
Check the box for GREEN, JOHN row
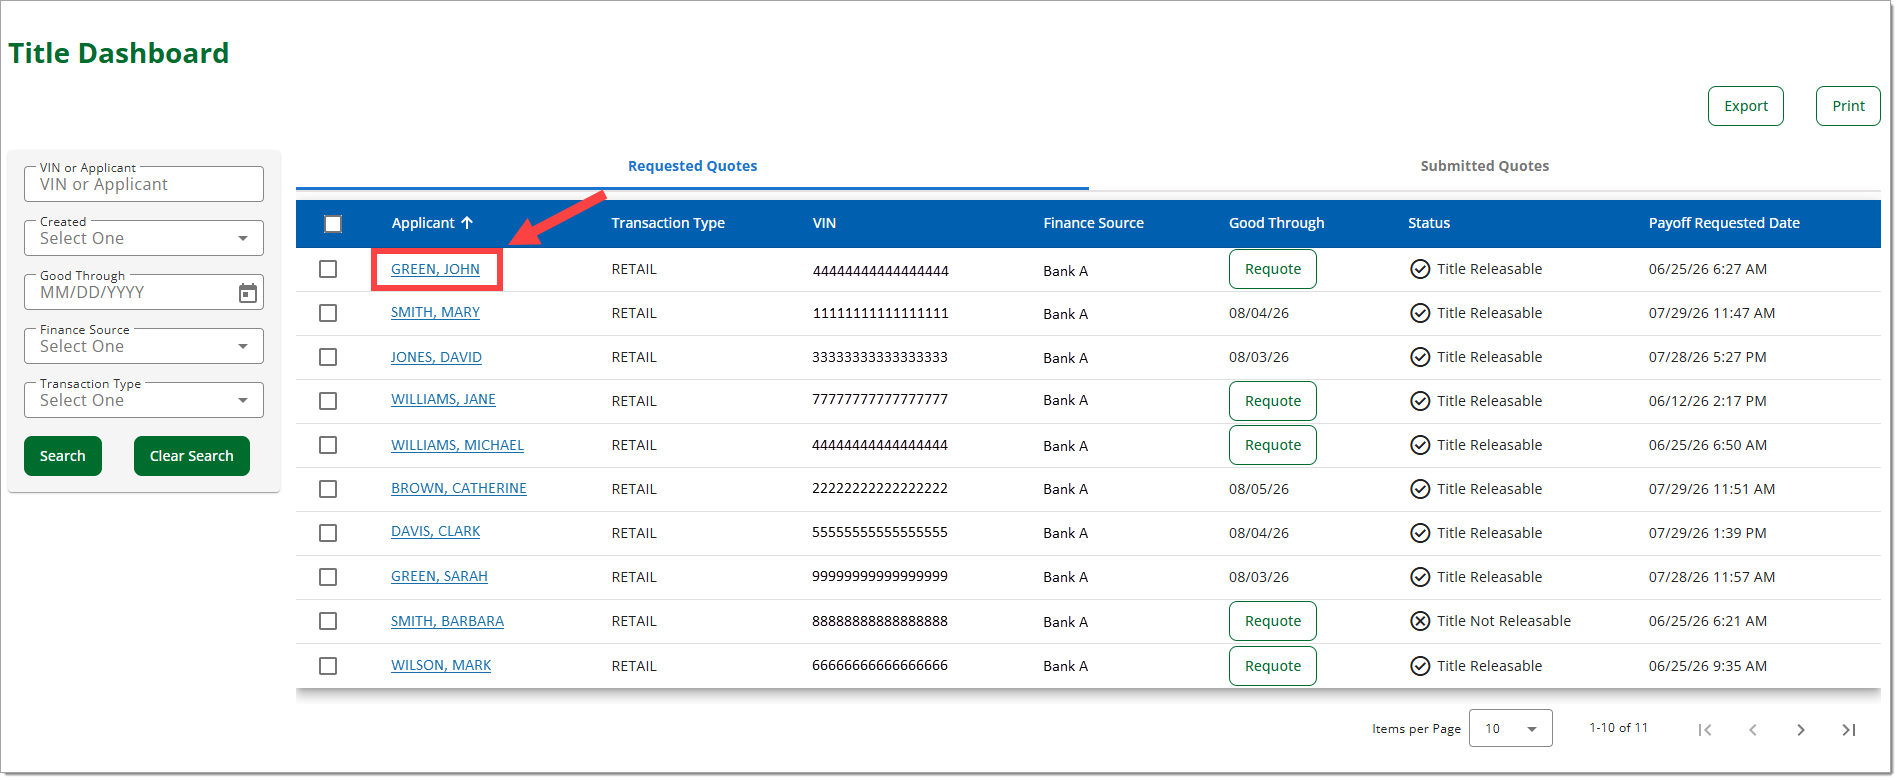pos(328,269)
